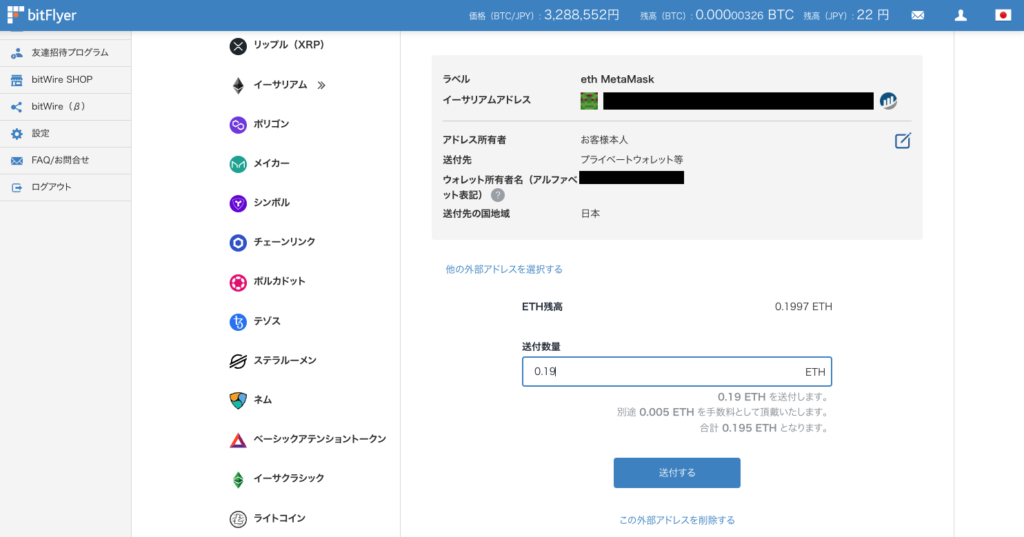1024x537 pixels.
Task: Click the 設定 gear icon
Action: [x=17, y=133]
